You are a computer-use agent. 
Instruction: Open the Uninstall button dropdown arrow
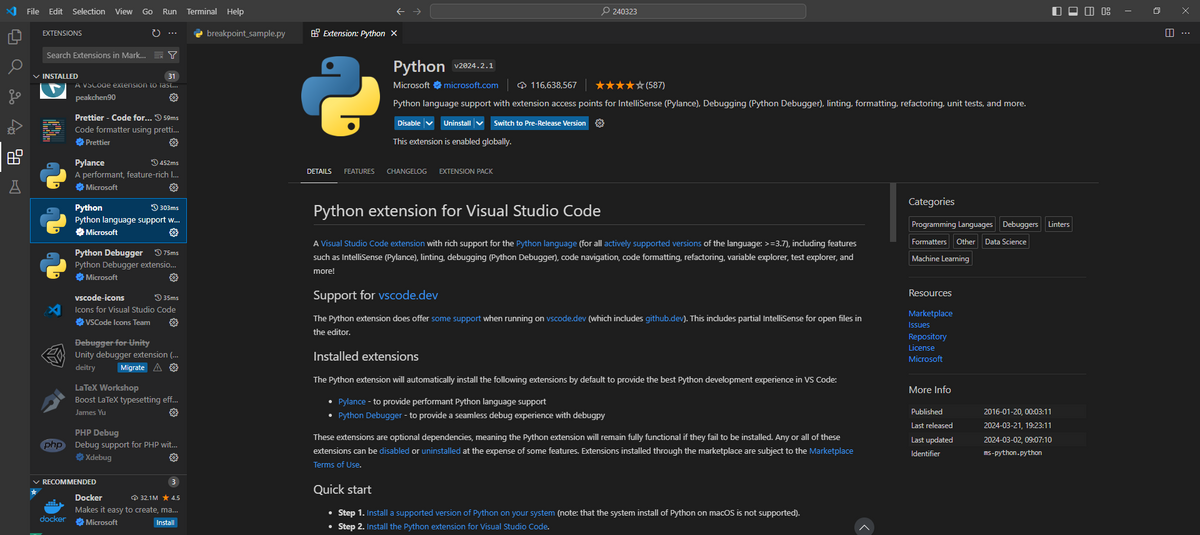[479, 123]
